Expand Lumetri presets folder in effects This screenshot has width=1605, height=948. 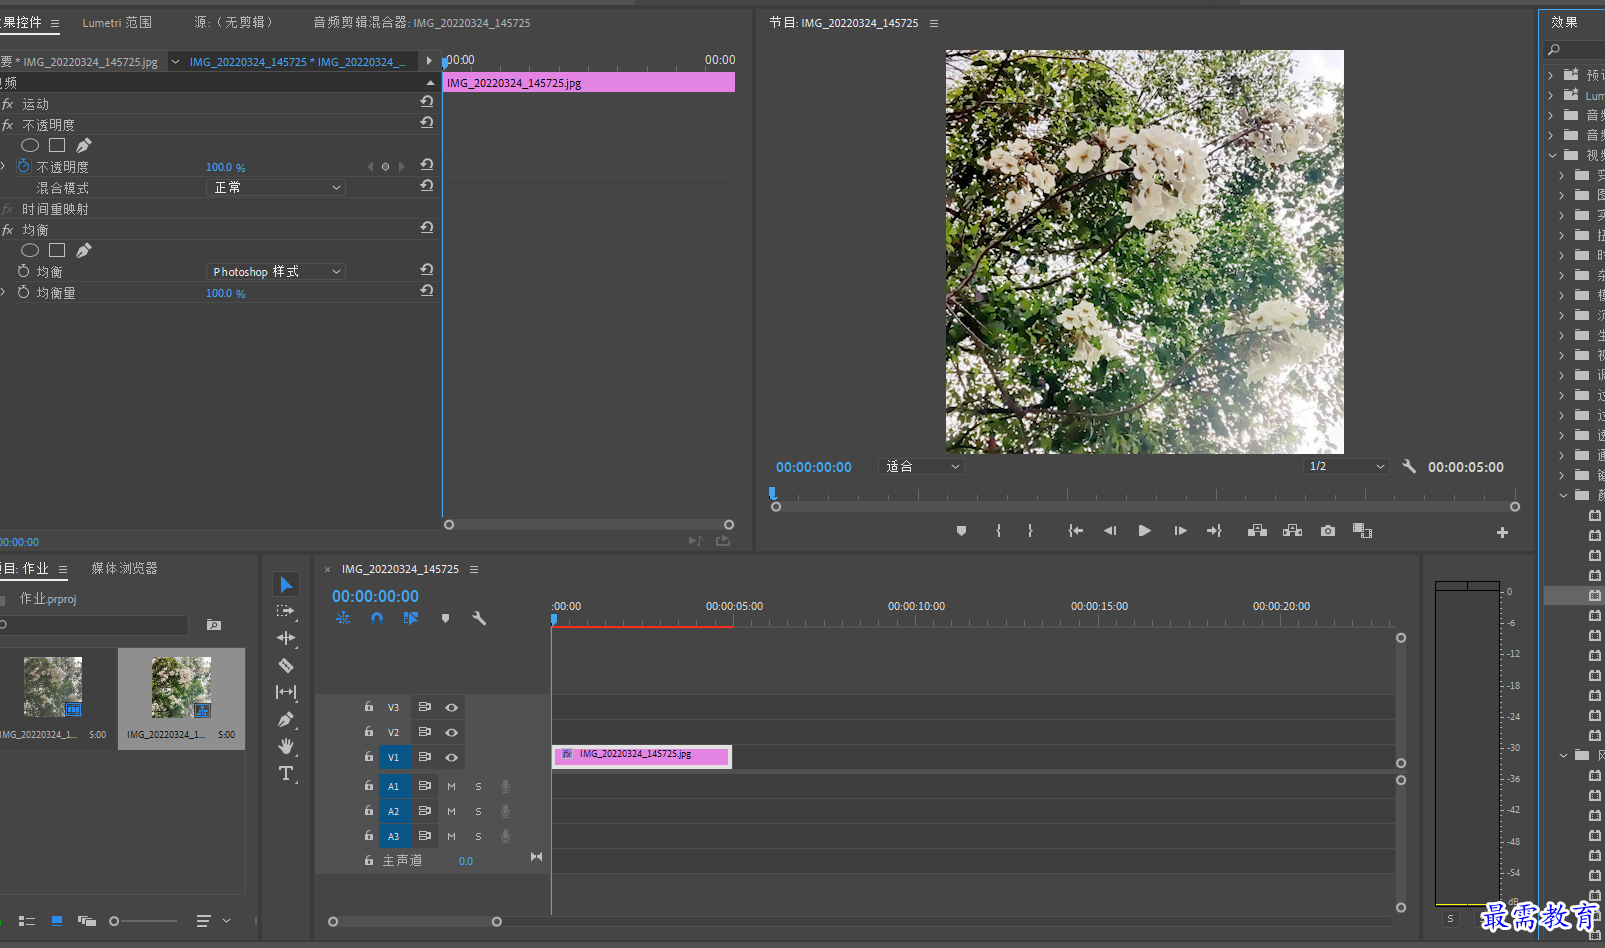[1551, 95]
